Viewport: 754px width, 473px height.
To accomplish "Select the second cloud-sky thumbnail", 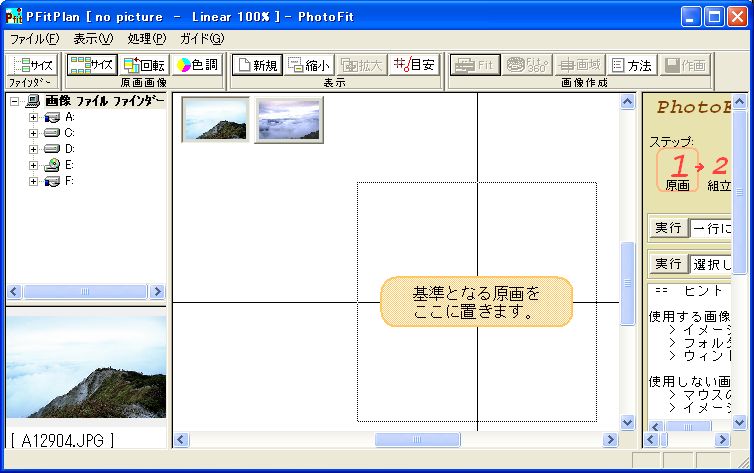I will tap(289, 120).
